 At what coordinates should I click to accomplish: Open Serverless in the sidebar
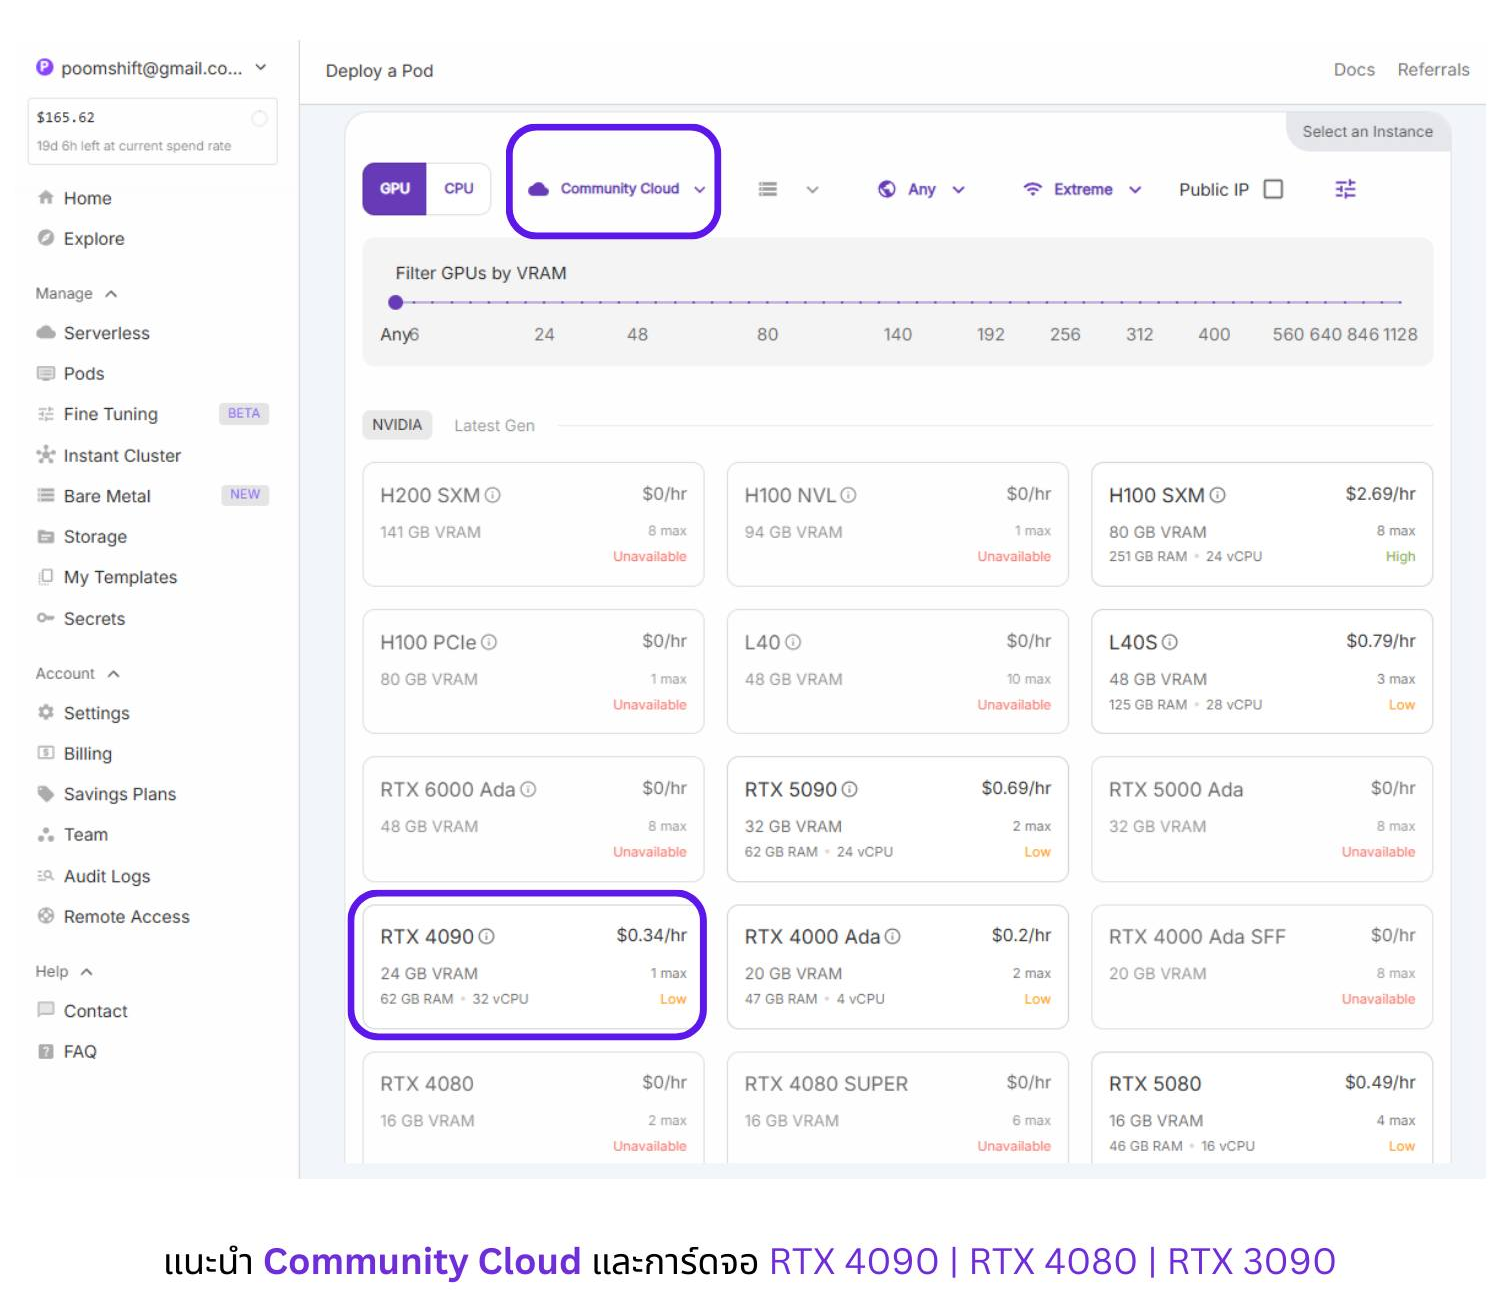pos(106,333)
